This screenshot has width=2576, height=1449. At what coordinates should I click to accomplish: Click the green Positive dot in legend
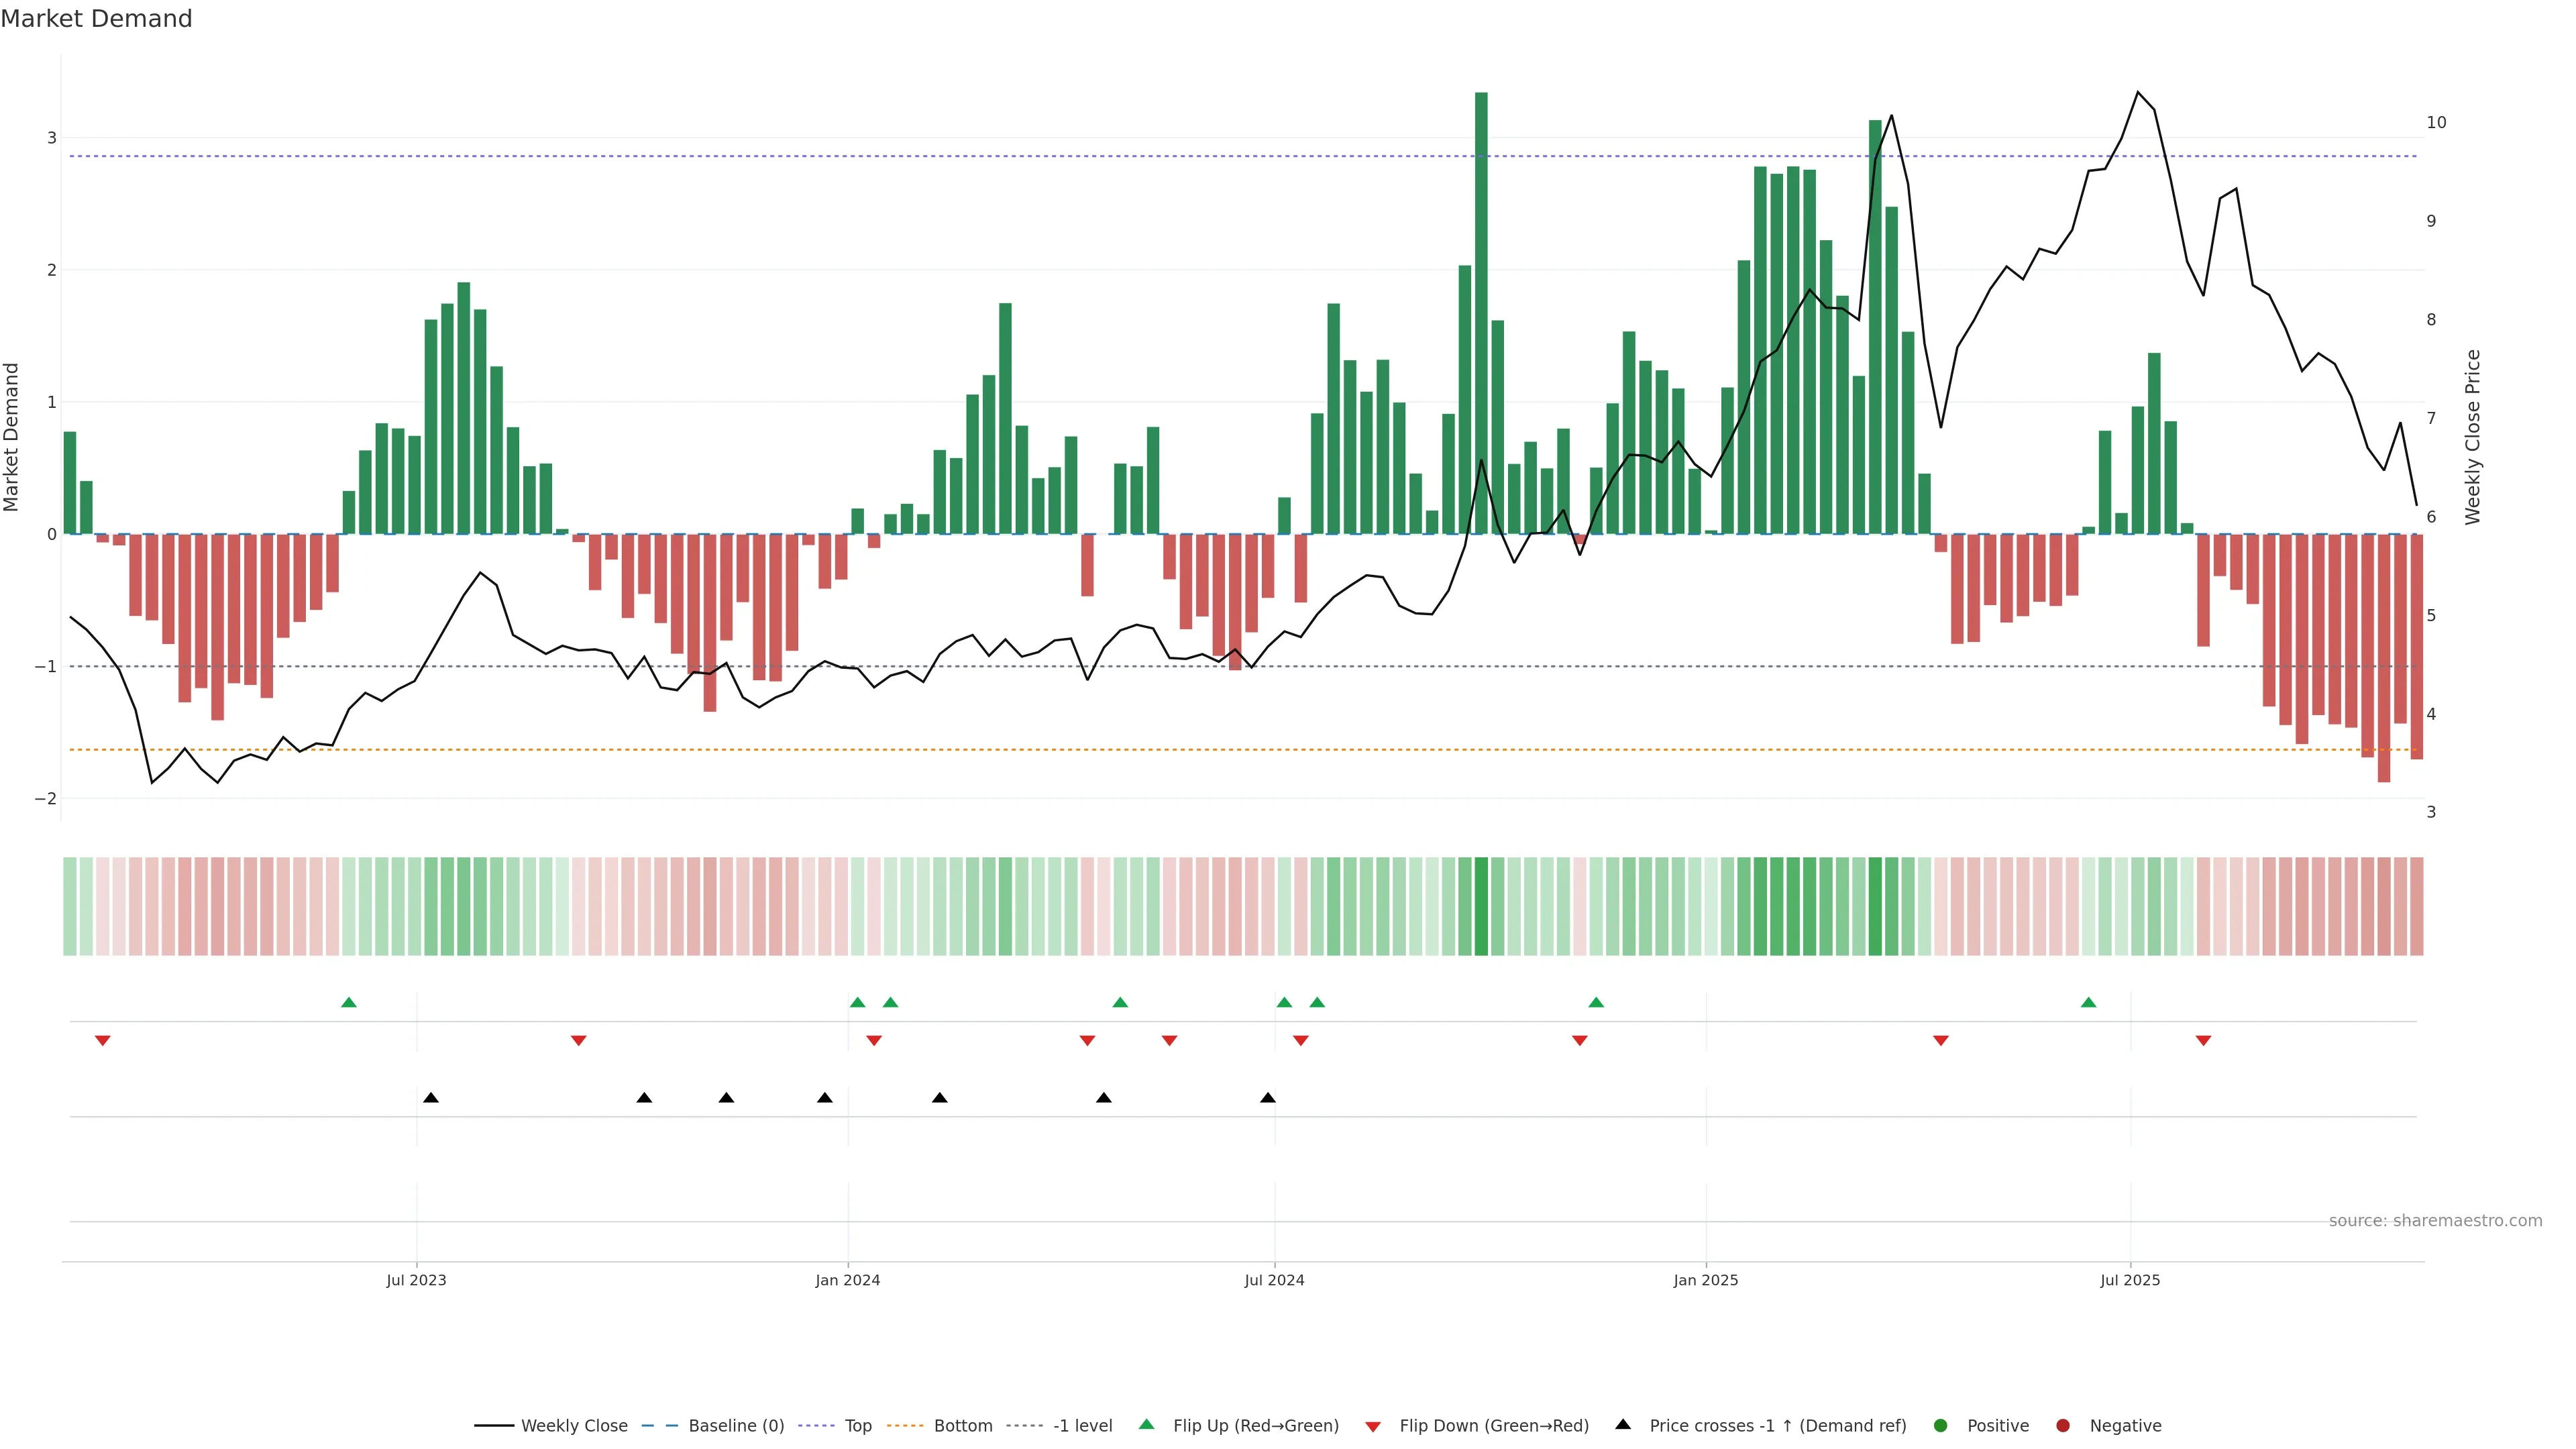click(1941, 1426)
